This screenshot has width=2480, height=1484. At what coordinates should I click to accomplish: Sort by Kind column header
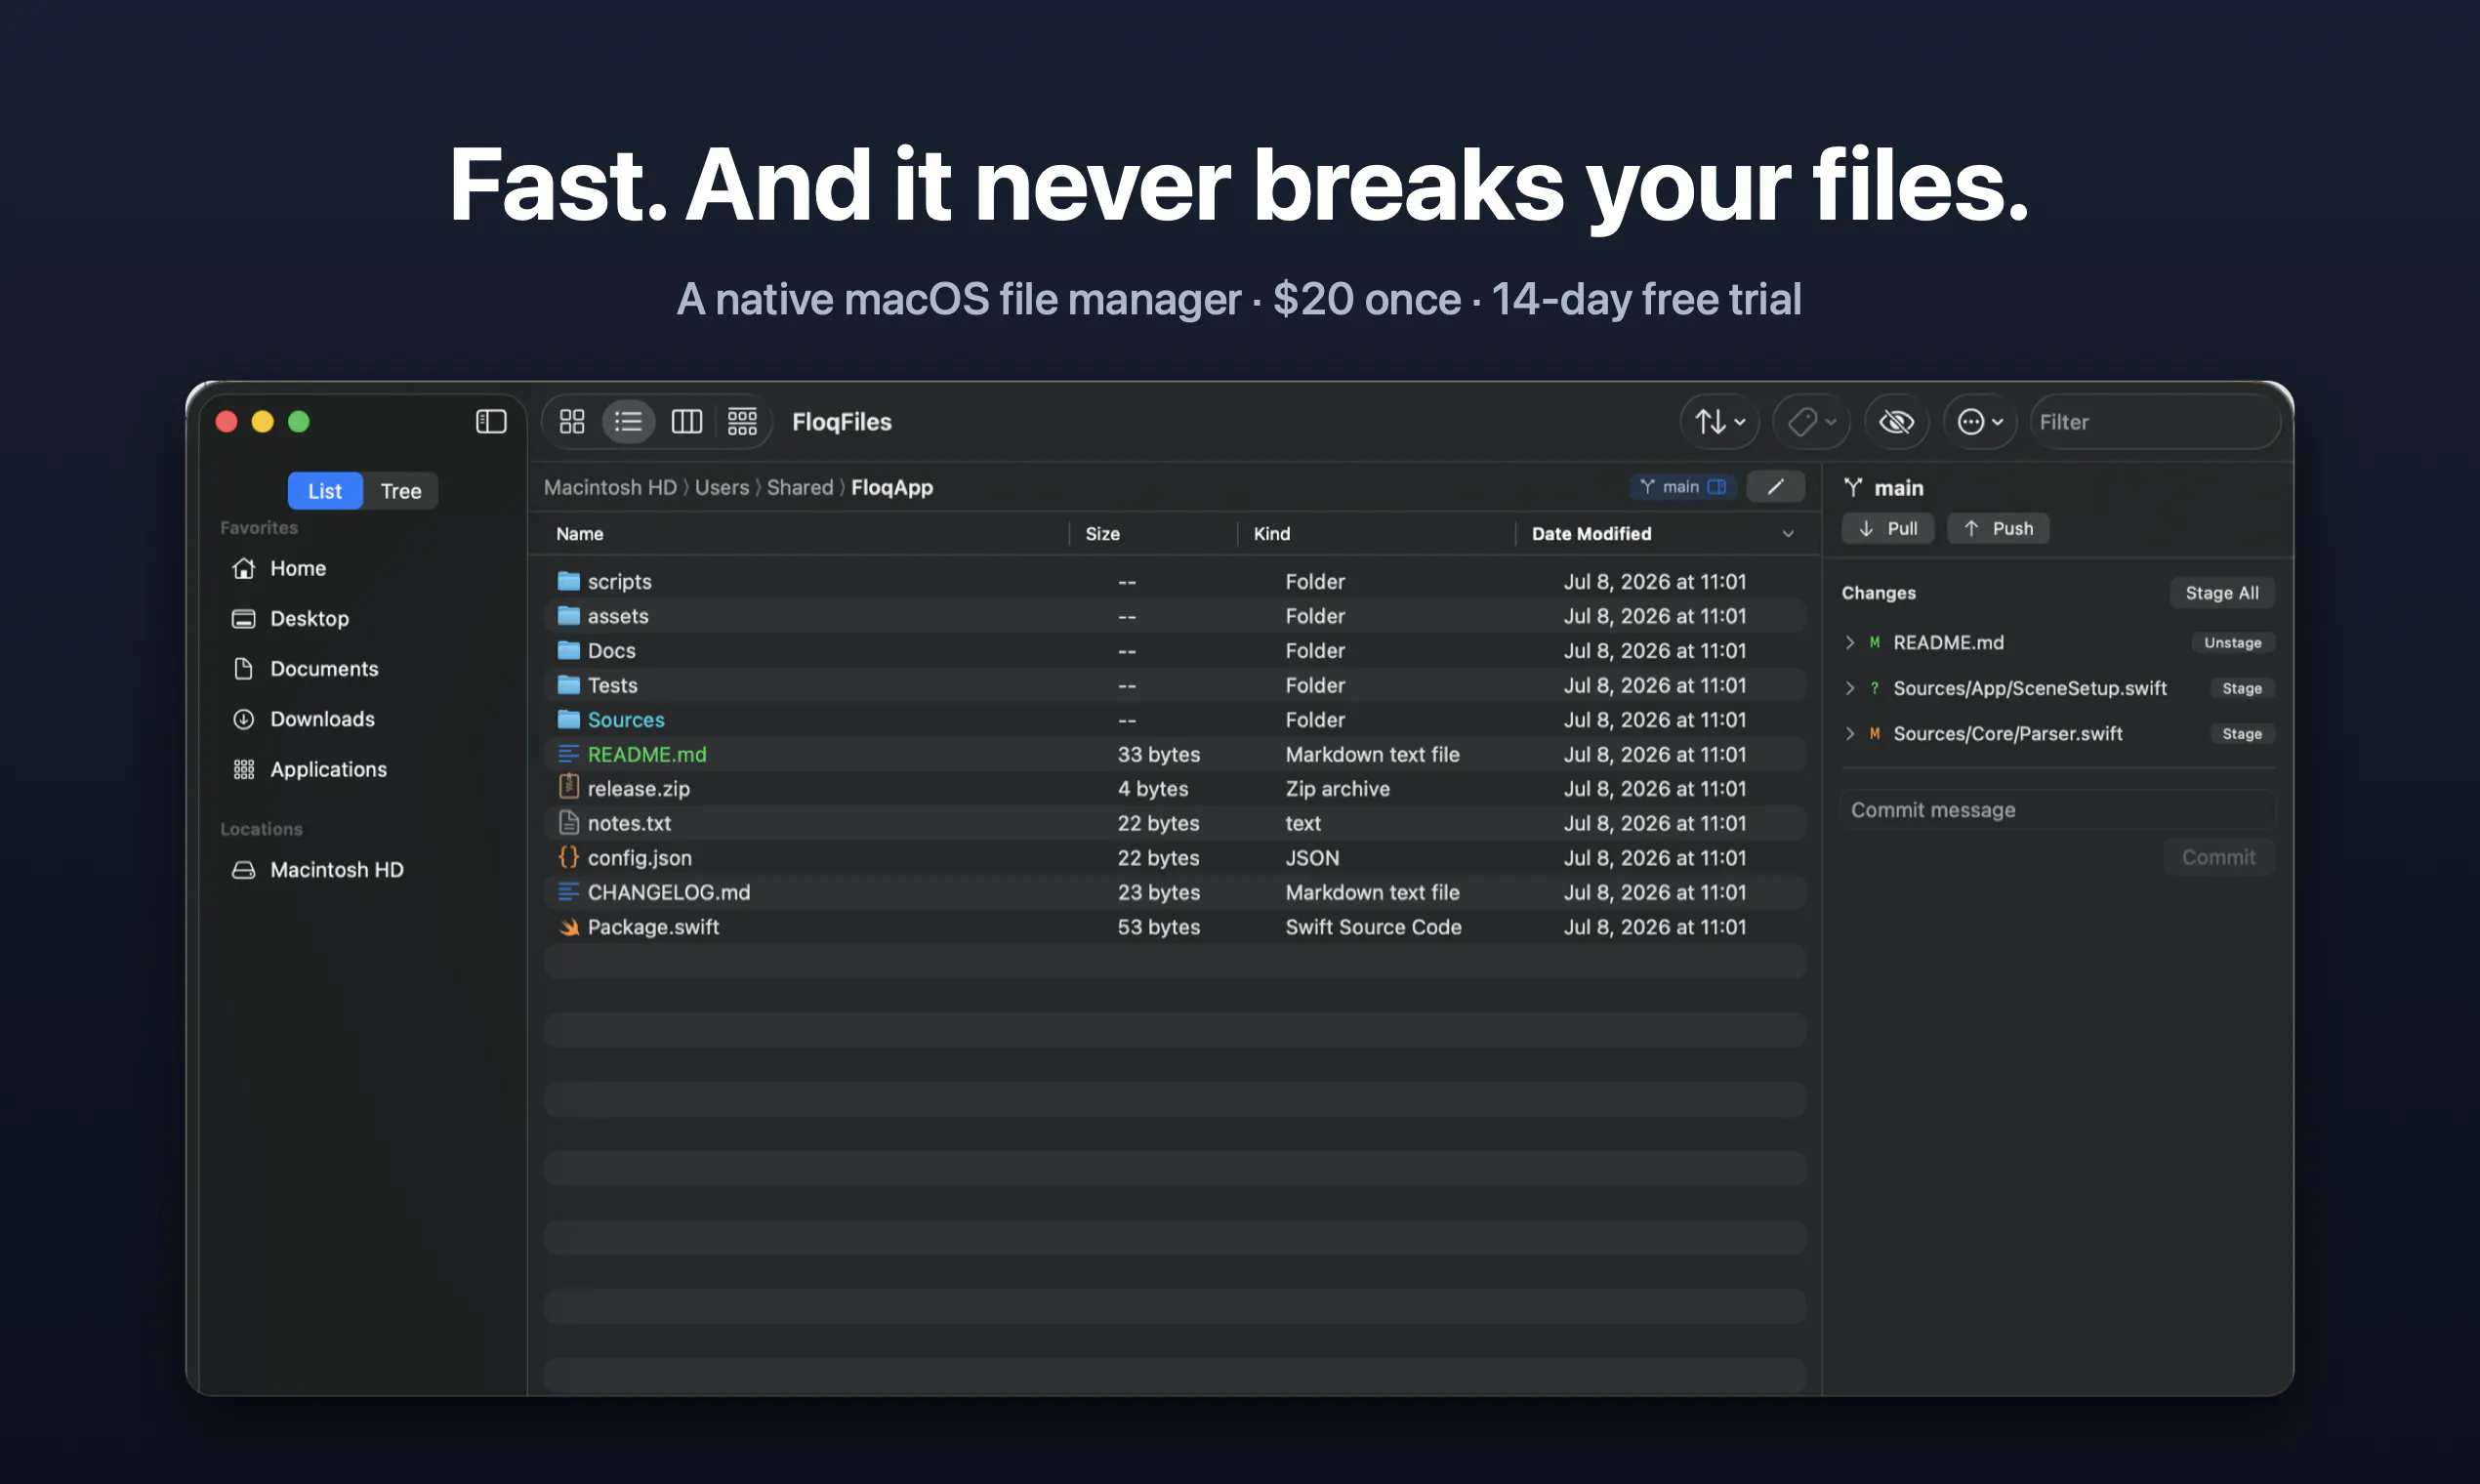coord(1272,534)
